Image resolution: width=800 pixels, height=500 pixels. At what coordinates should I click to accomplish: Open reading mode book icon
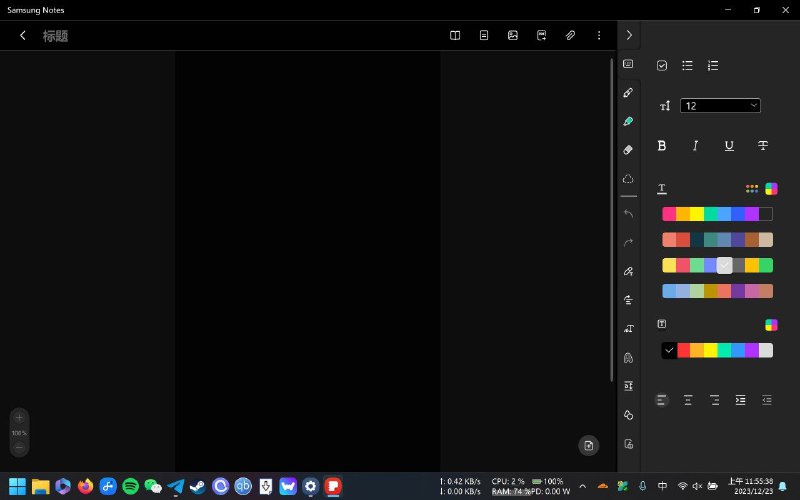(x=455, y=35)
